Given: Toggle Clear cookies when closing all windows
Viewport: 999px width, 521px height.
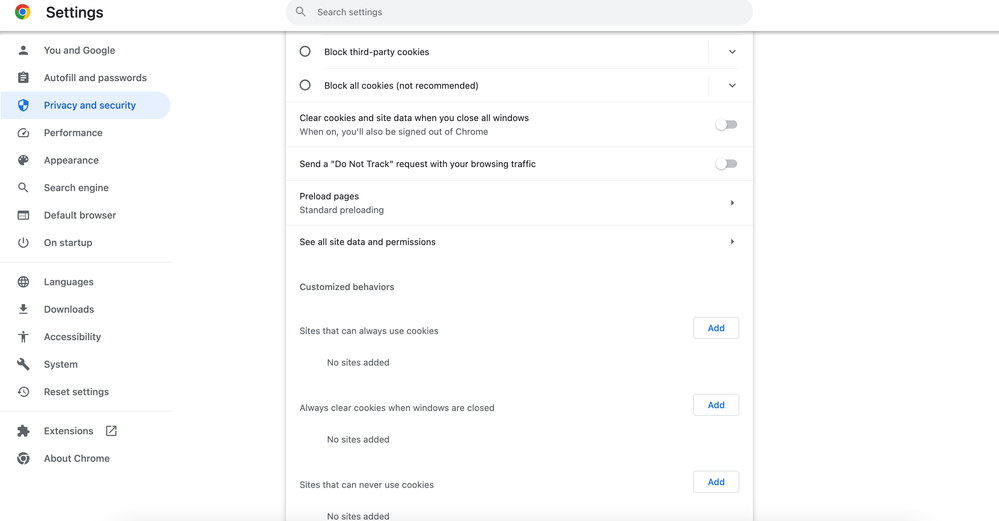Looking at the screenshot, I should (x=726, y=125).
